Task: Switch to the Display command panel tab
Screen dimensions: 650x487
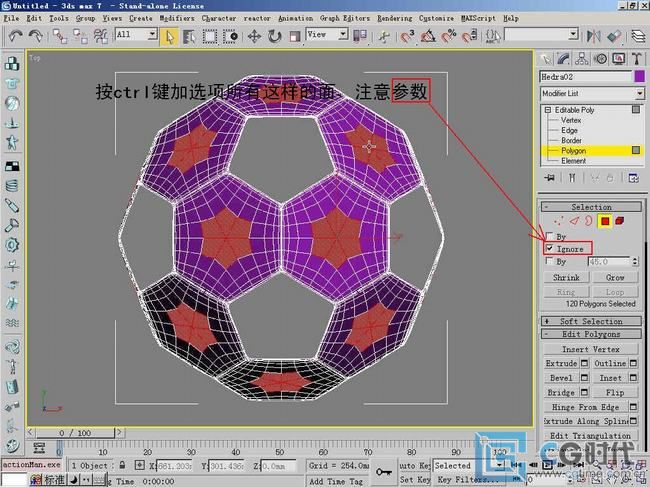Action: click(618, 59)
